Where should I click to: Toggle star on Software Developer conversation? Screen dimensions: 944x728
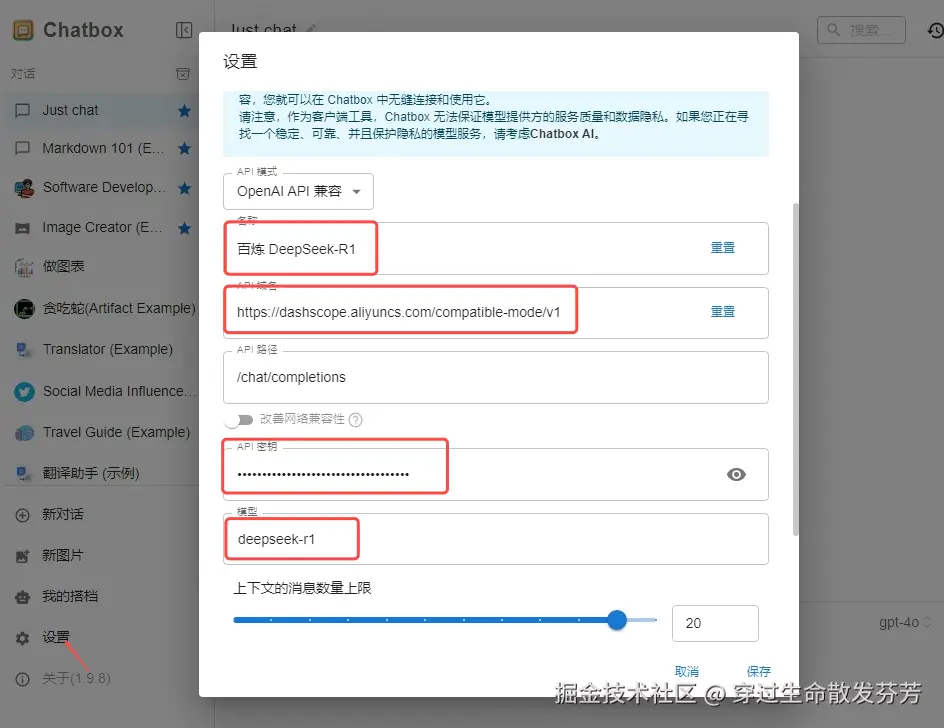tap(184, 188)
